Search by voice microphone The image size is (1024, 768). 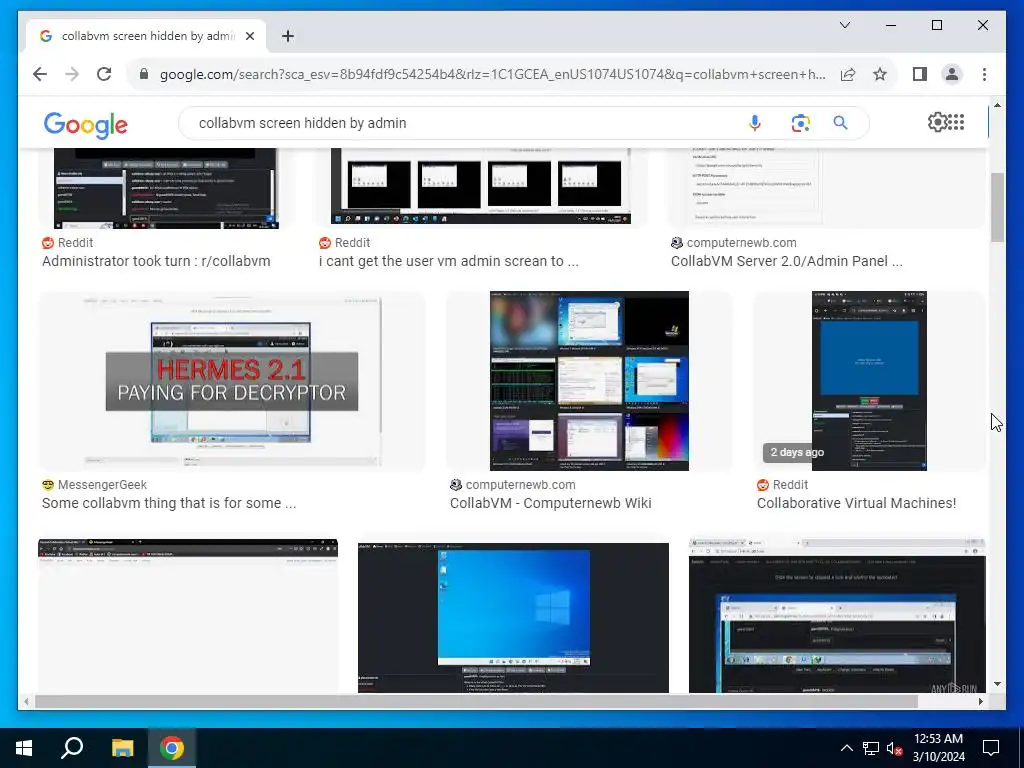click(x=755, y=123)
